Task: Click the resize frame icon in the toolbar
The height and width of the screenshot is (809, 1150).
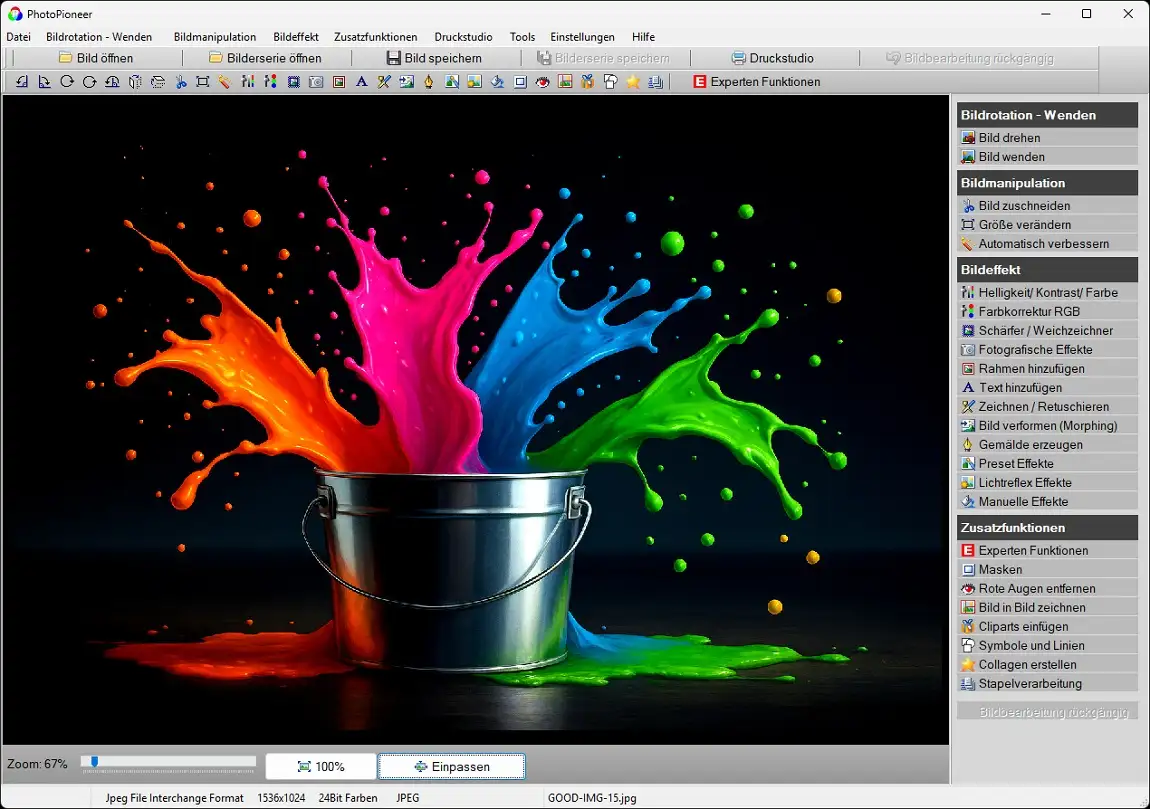Action: 203,82
